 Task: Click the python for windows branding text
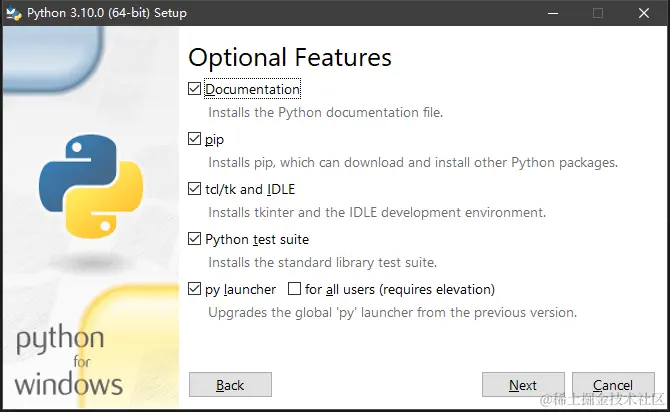point(69,361)
